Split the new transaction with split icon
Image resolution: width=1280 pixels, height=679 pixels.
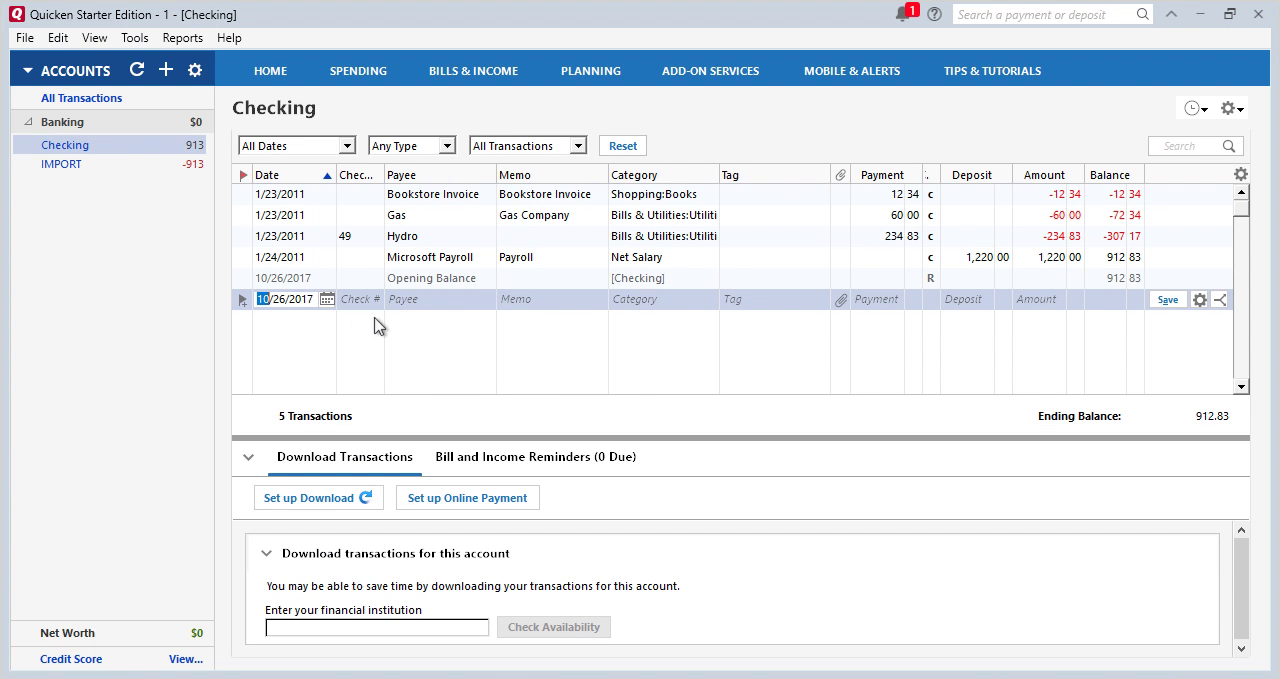coord(1220,299)
